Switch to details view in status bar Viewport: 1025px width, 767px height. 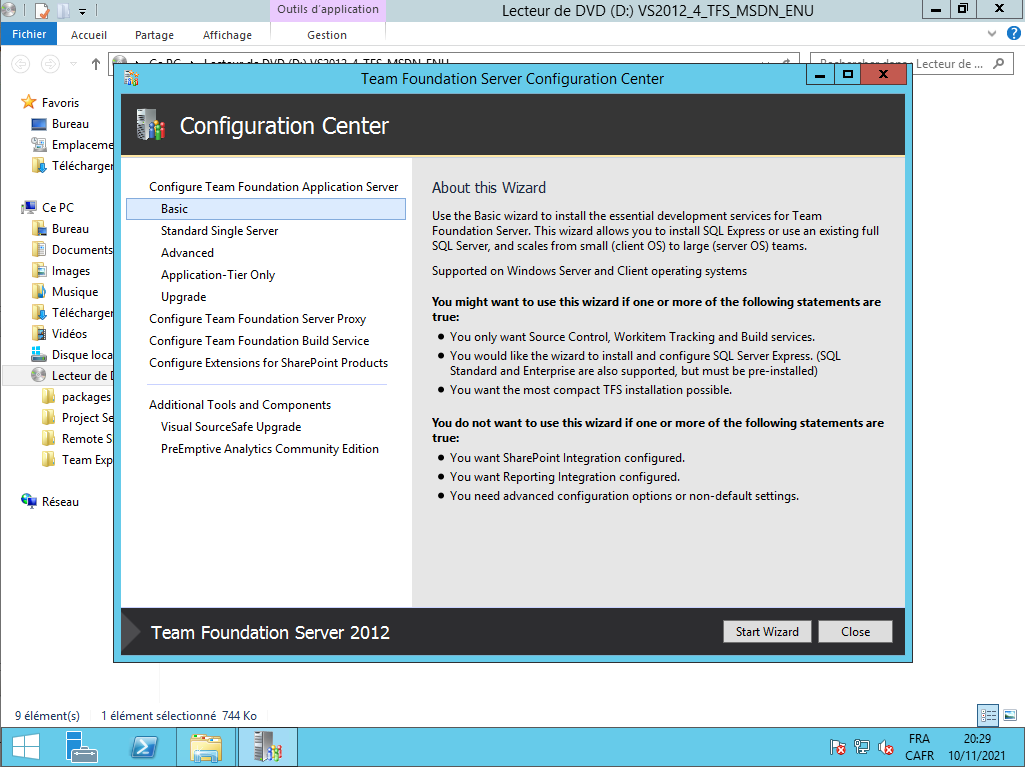point(988,715)
